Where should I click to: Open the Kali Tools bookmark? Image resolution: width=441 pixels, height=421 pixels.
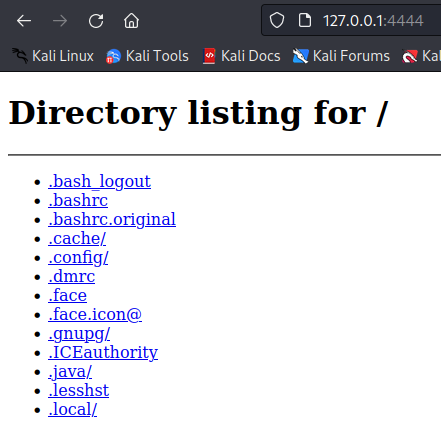click(x=147, y=56)
